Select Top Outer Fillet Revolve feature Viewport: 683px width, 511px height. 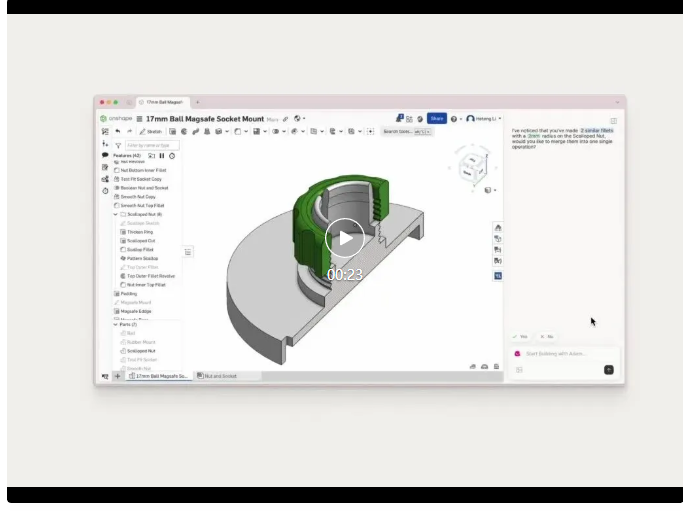coord(148,276)
